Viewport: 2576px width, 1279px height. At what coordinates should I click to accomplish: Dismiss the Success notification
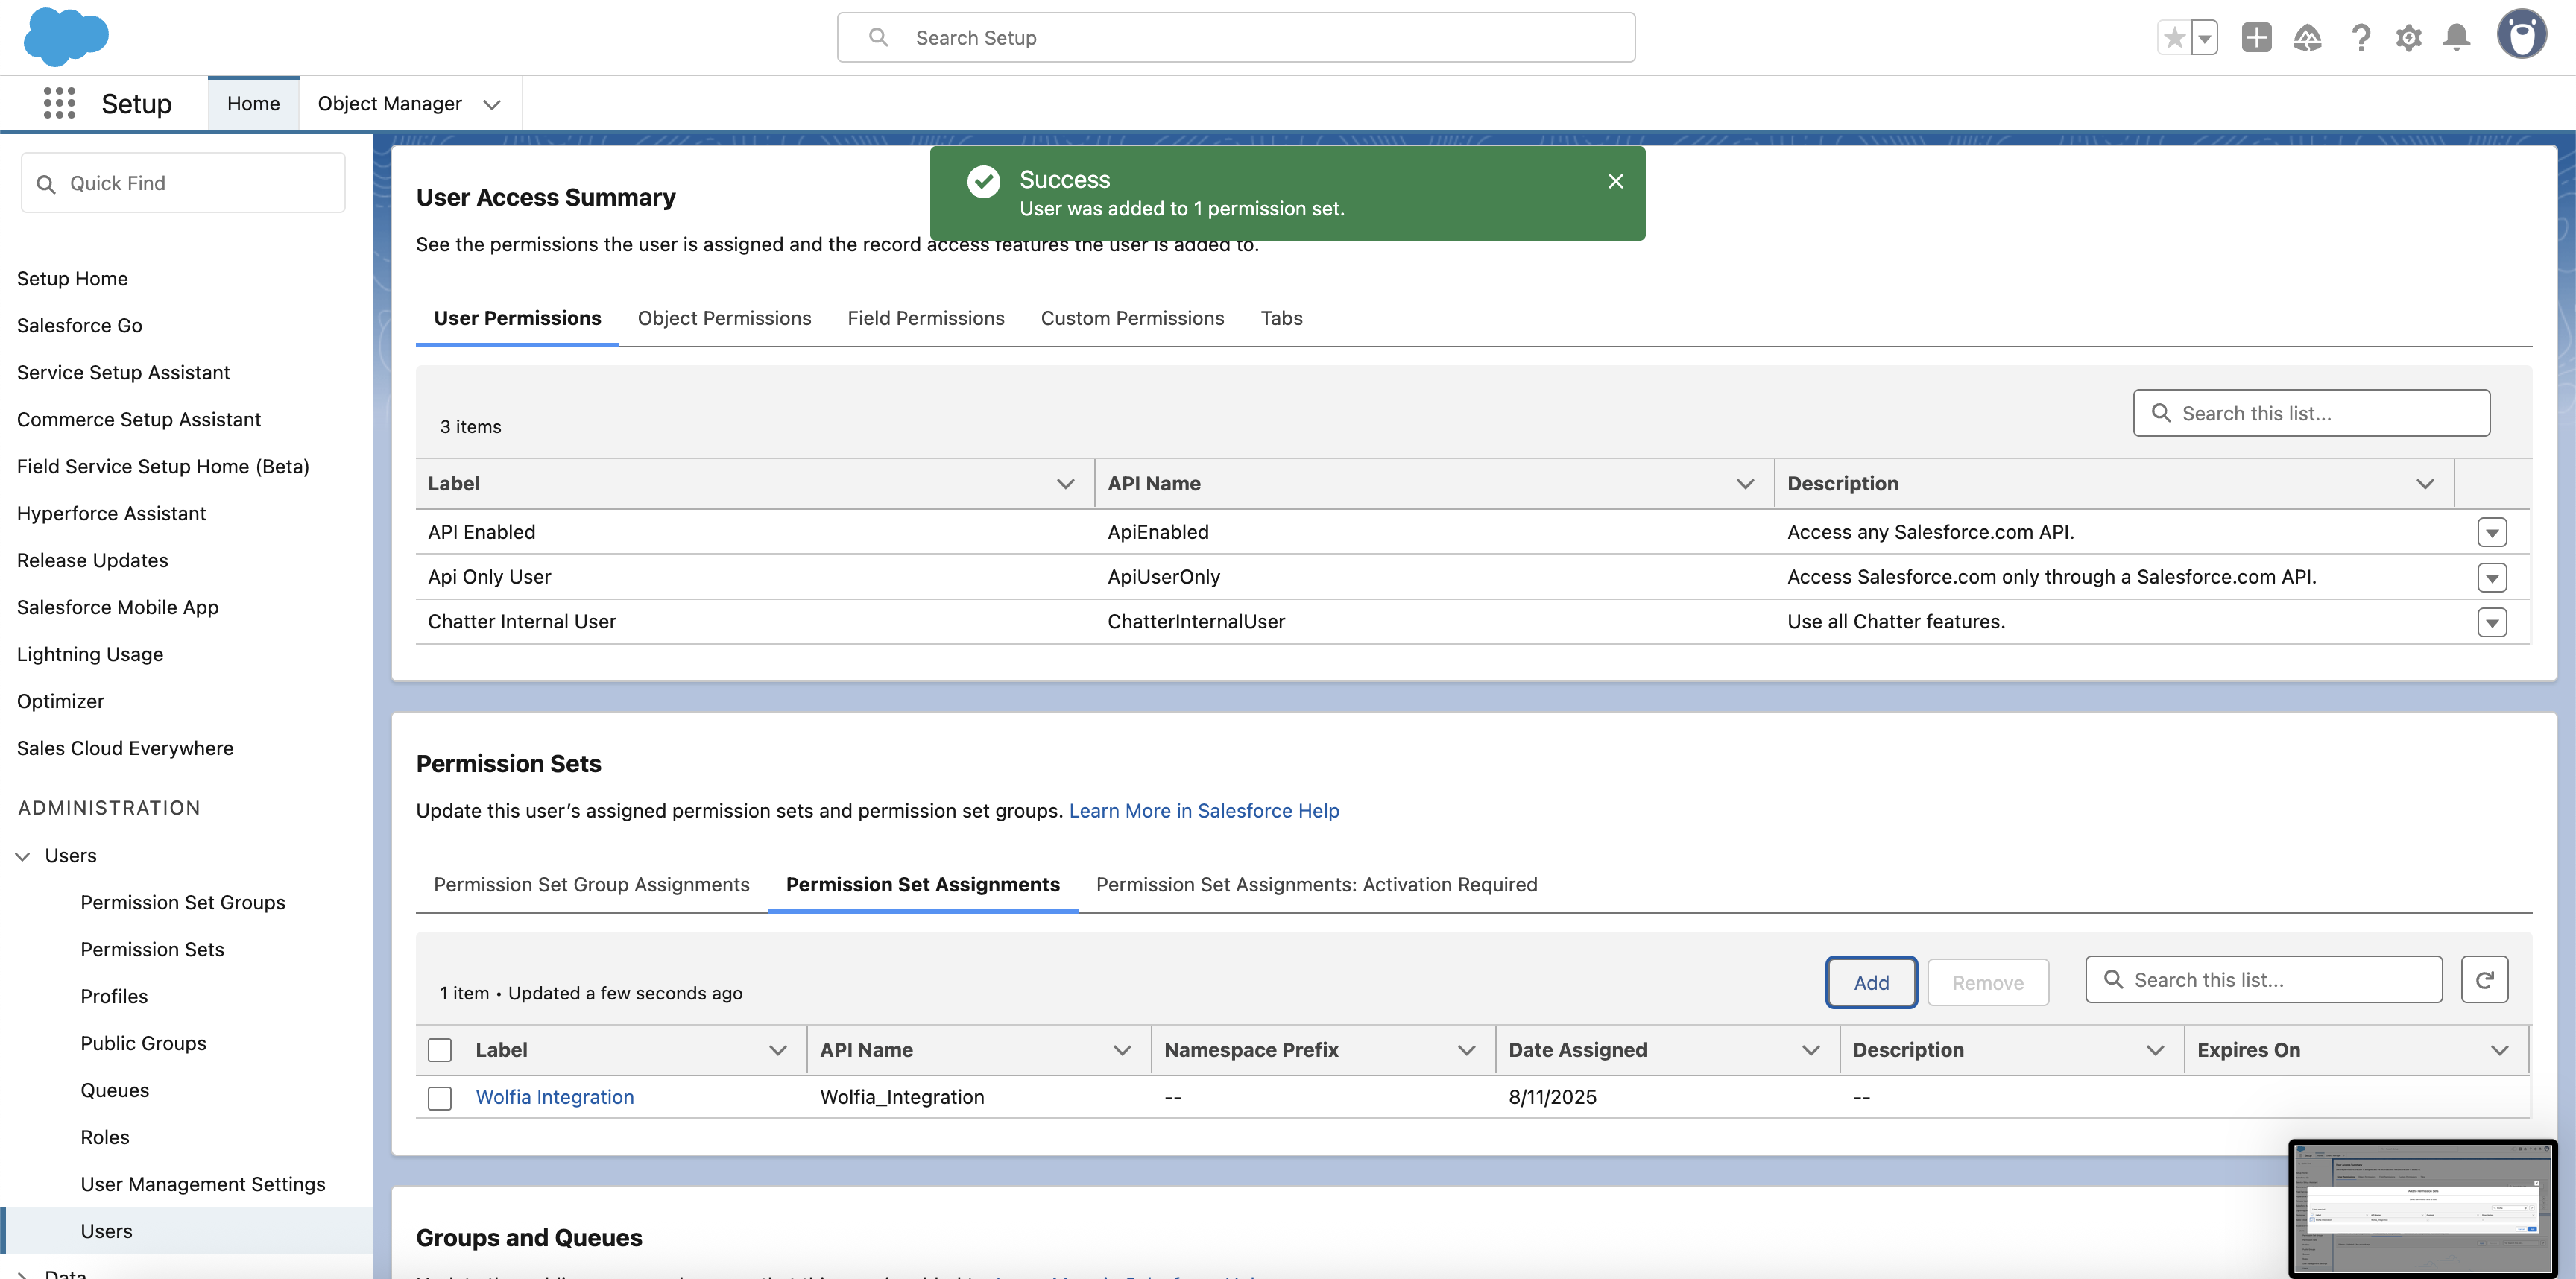pos(1616,181)
